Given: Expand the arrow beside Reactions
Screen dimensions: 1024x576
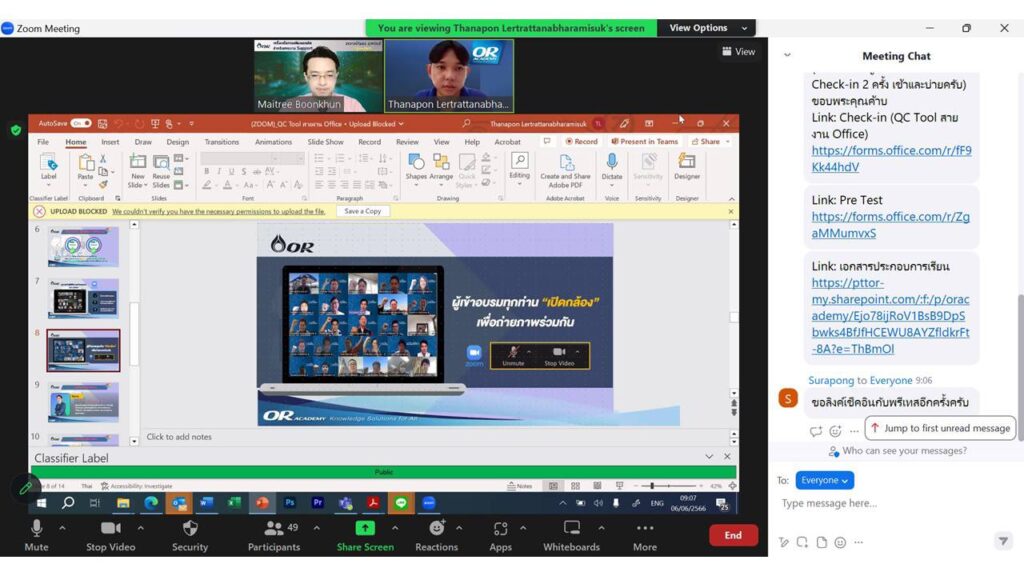Looking at the screenshot, I should click(459, 528).
